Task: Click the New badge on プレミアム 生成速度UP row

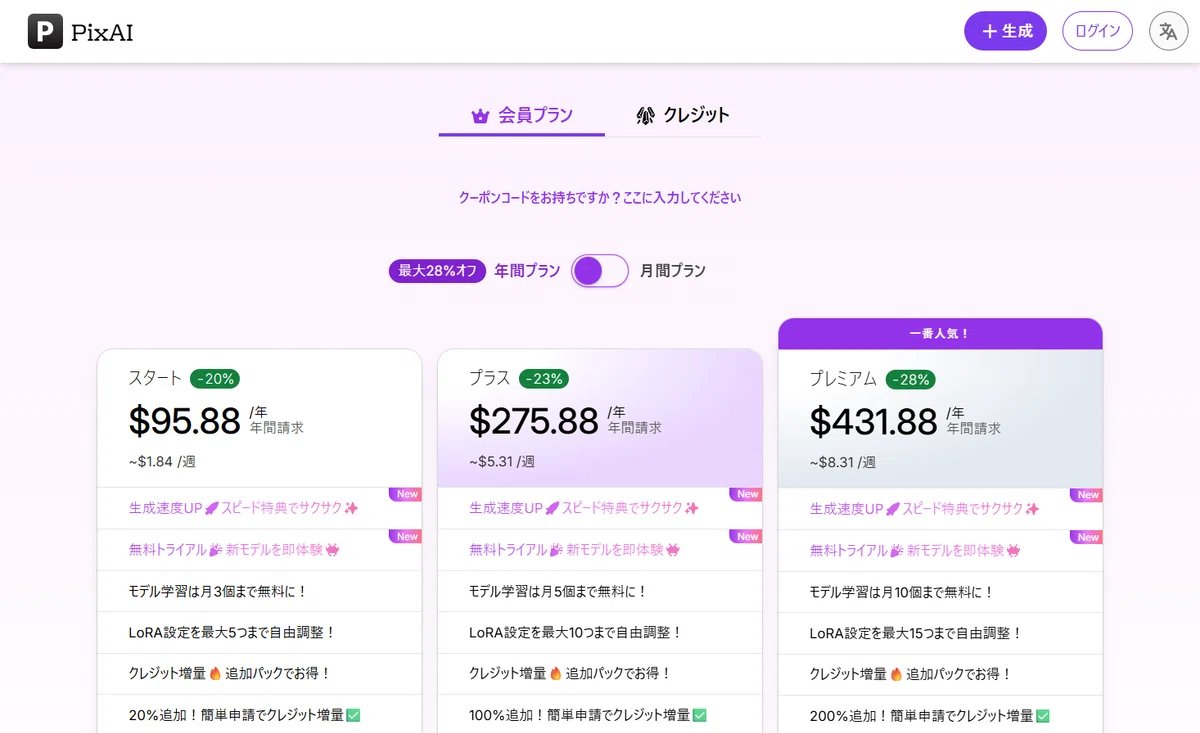Action: click(1087, 494)
